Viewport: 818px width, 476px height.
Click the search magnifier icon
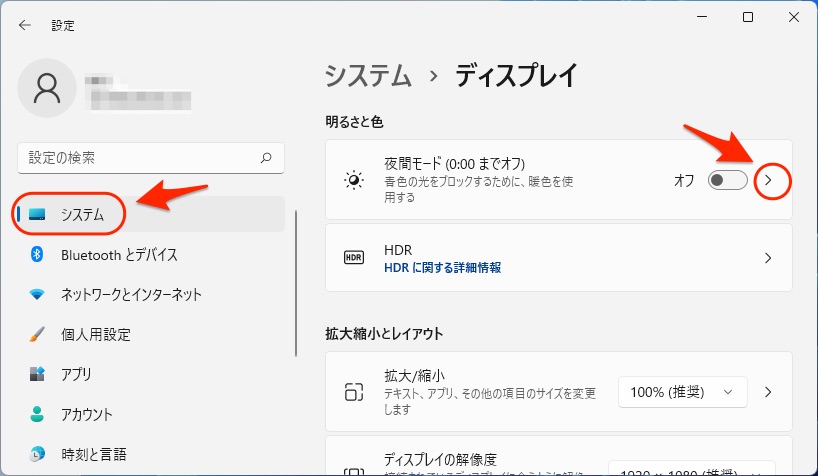266,158
